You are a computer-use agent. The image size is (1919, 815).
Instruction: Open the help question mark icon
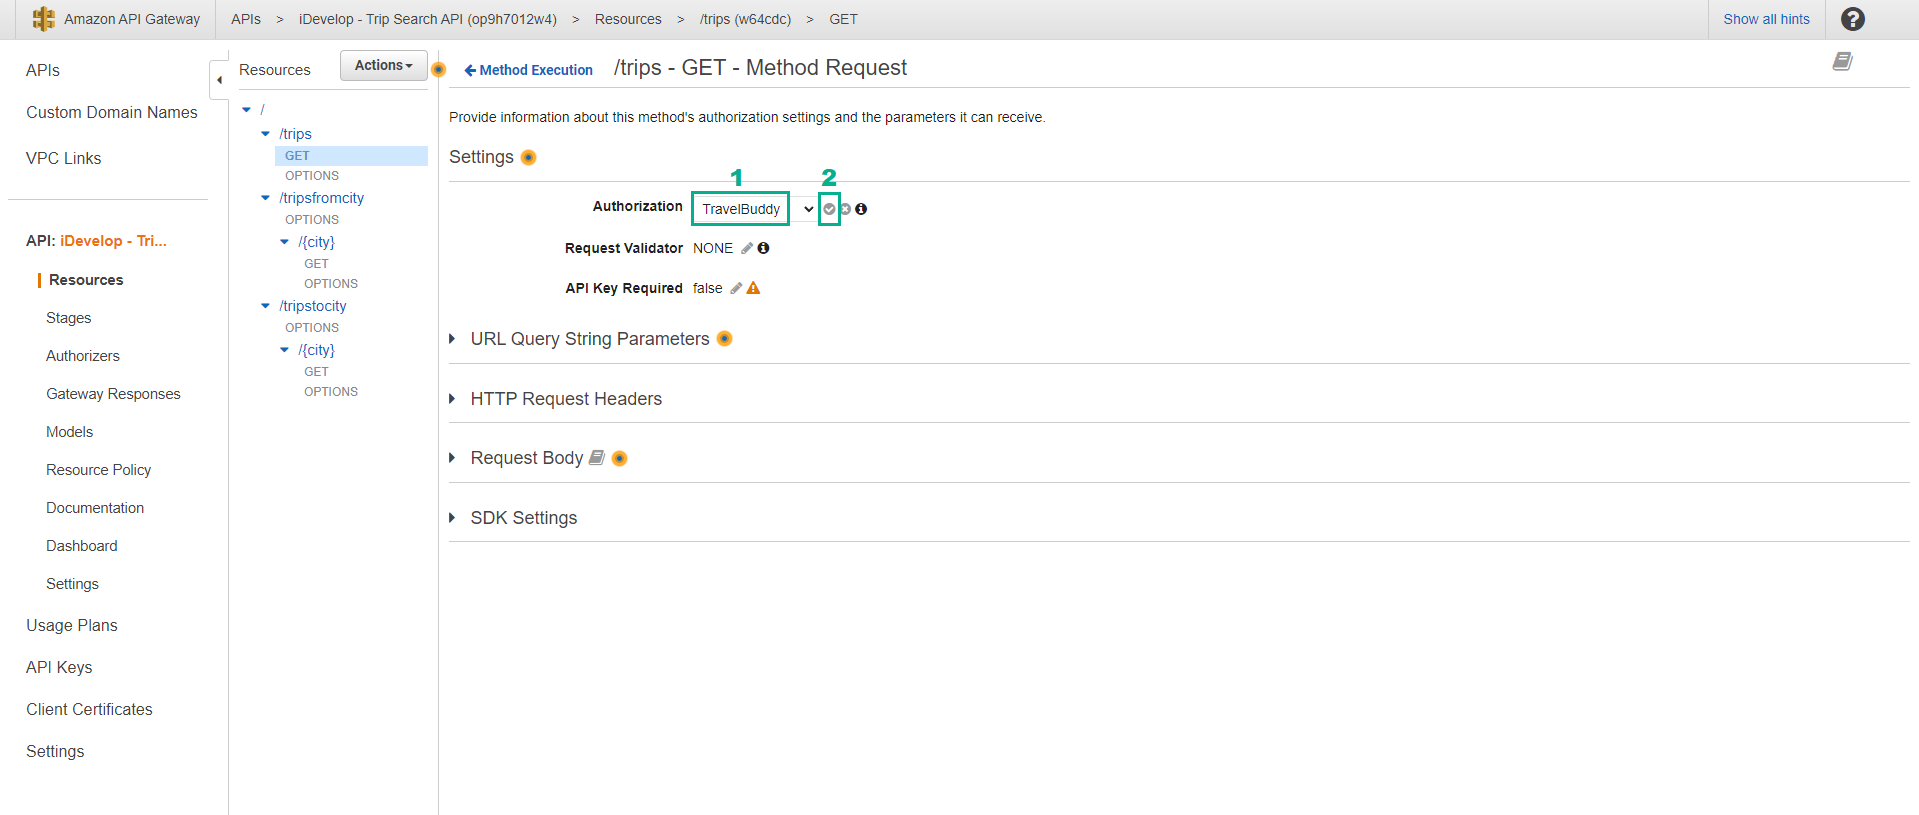[1852, 19]
